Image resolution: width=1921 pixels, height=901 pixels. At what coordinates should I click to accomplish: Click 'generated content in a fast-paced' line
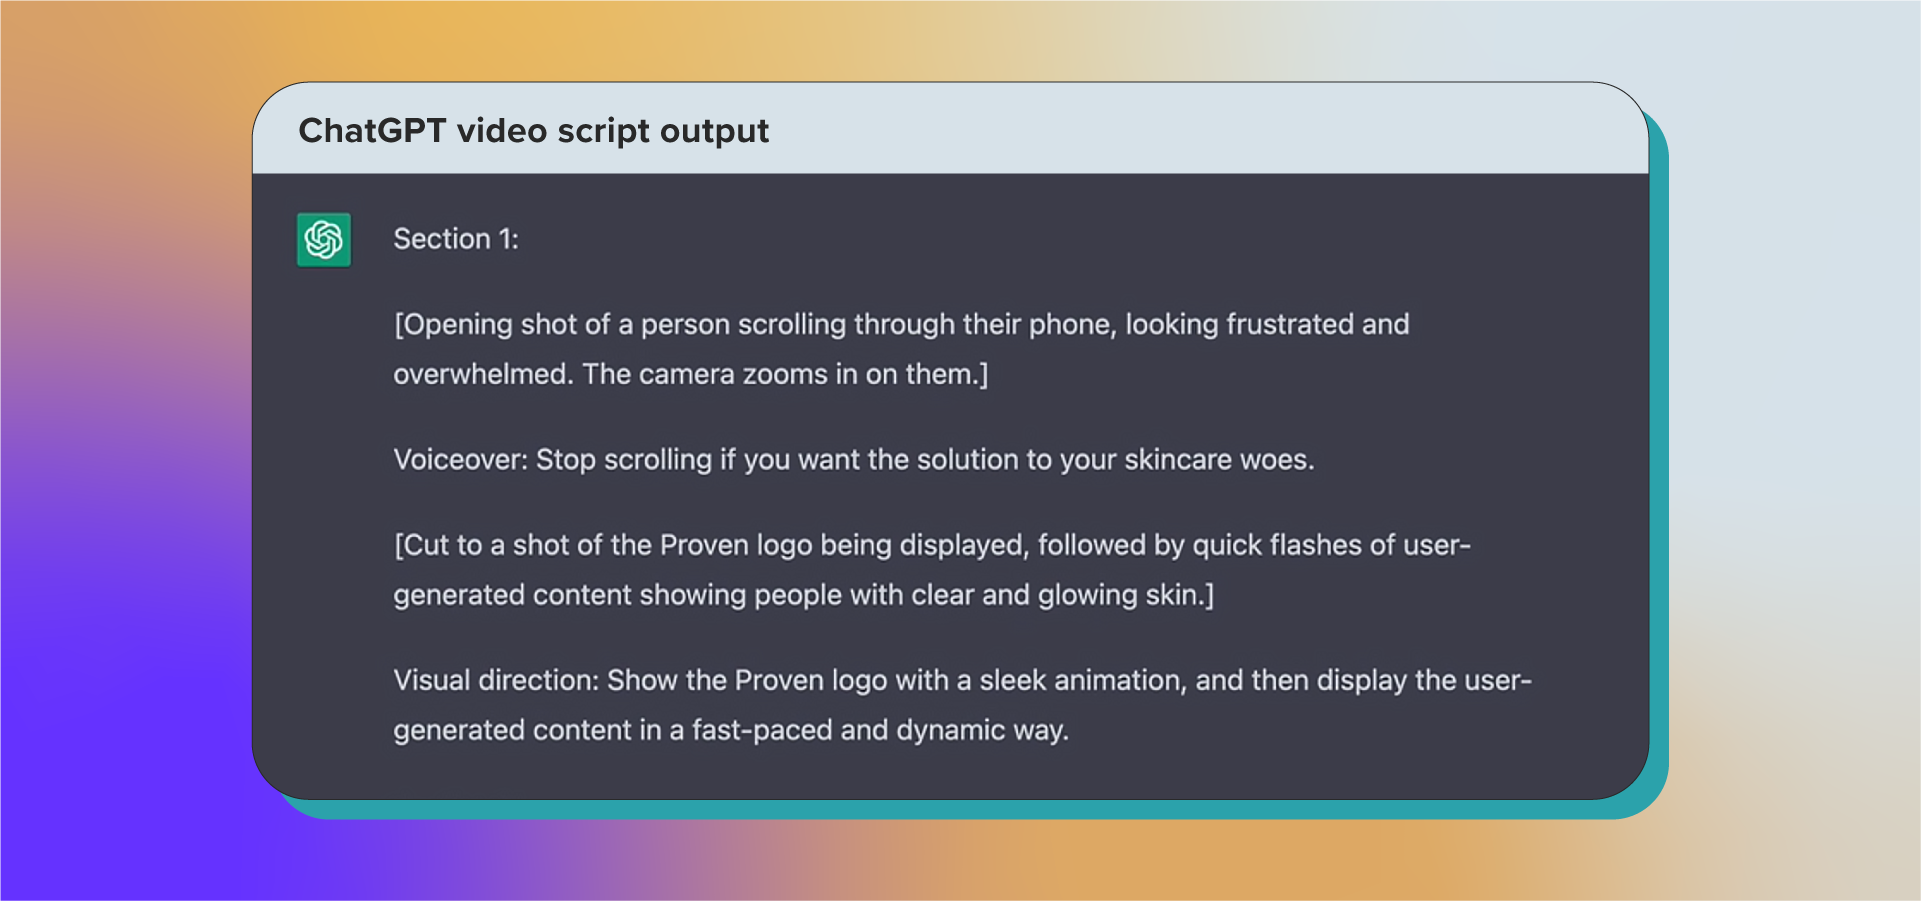click(x=731, y=730)
